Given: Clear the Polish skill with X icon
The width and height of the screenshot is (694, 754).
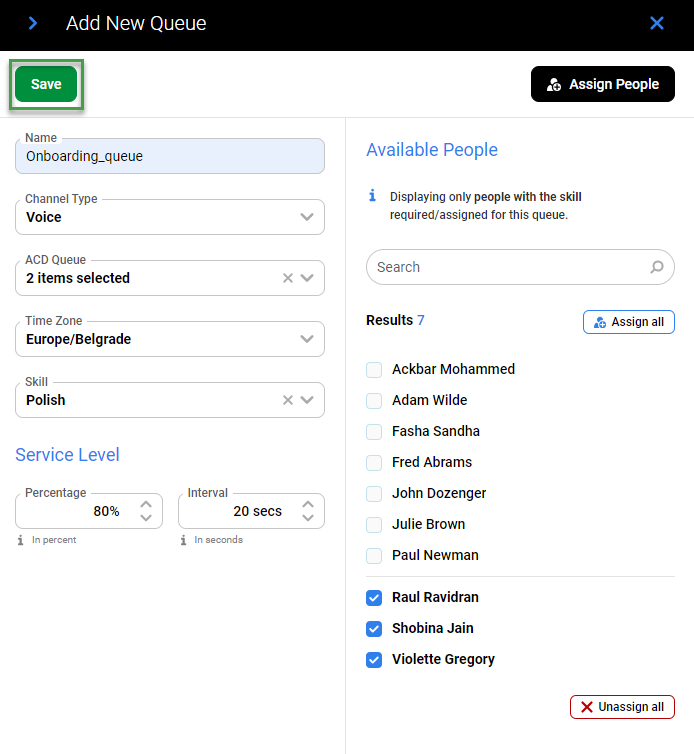Looking at the screenshot, I should pyautogui.click(x=288, y=400).
